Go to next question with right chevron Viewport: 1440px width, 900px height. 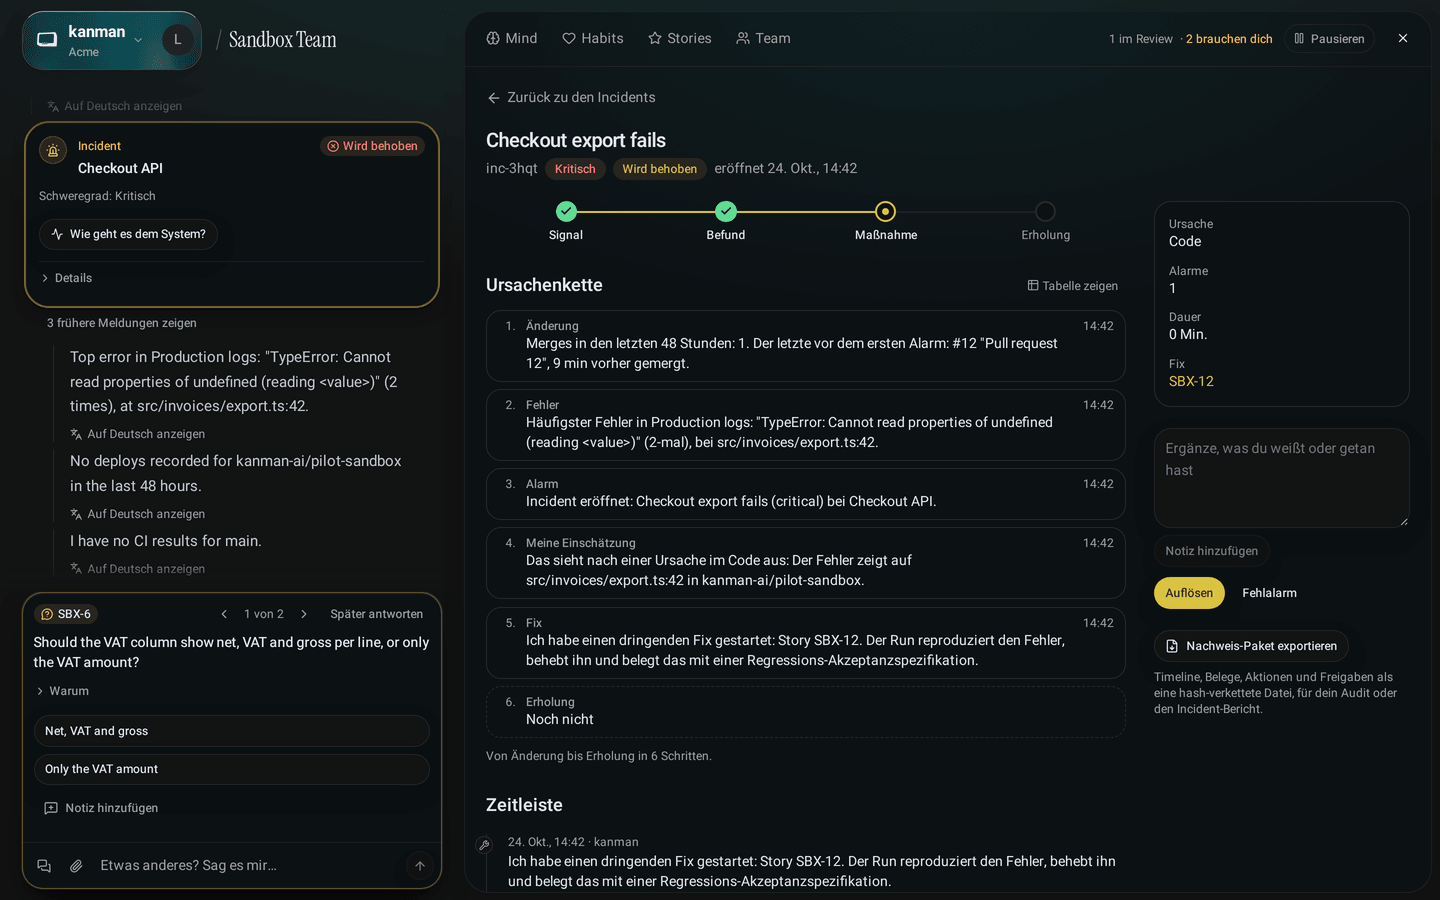point(304,614)
